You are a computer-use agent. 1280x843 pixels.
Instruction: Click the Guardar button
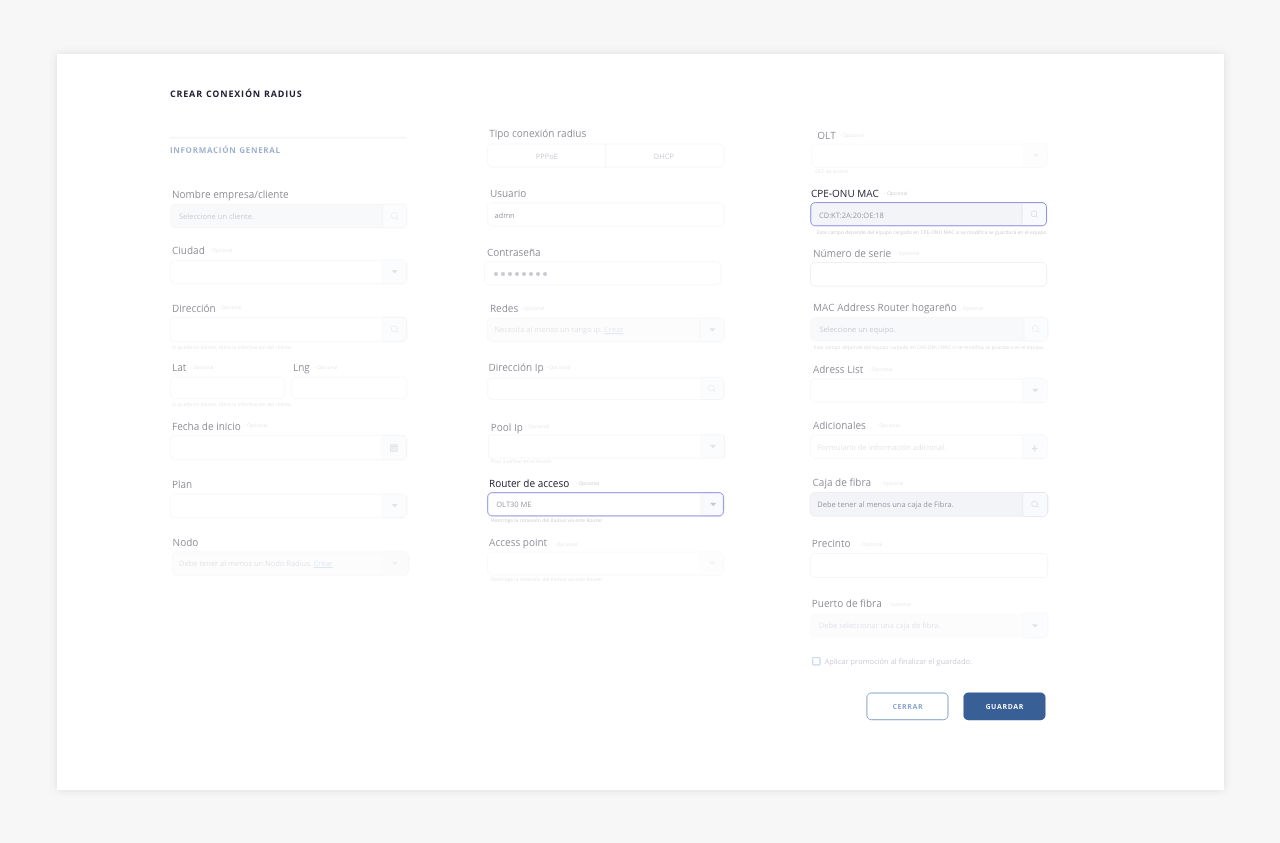point(1004,706)
